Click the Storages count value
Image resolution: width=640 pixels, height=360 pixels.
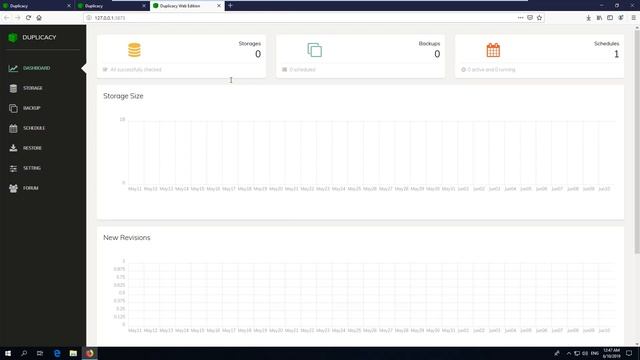[258, 54]
